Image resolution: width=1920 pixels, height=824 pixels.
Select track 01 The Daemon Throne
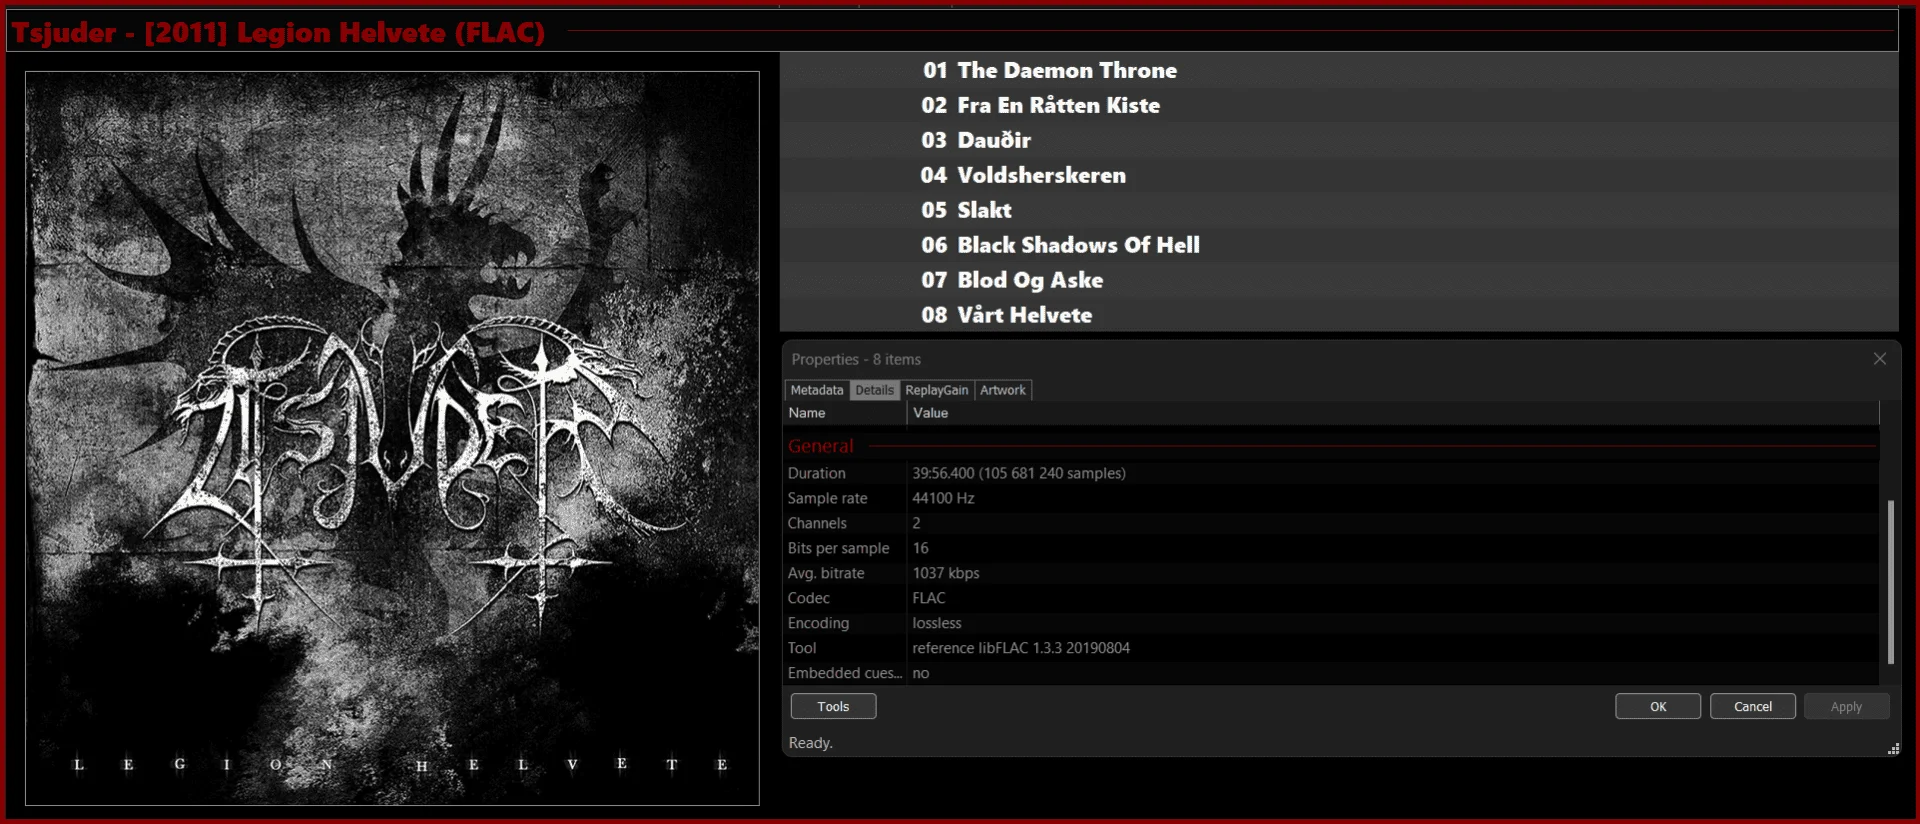point(1339,70)
